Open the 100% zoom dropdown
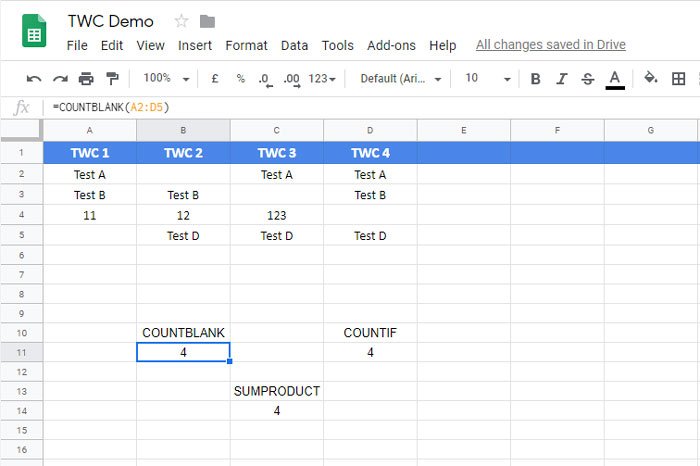700x466 pixels. pyautogui.click(x=166, y=78)
